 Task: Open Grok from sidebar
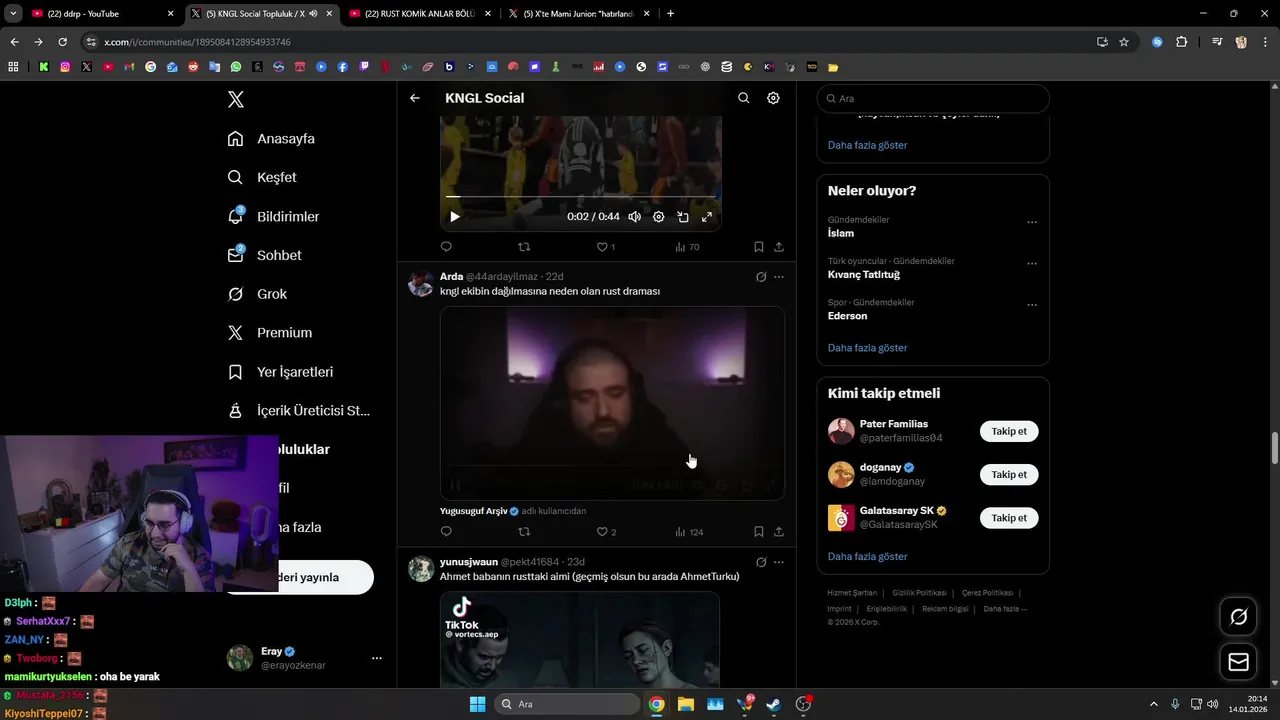(x=257, y=294)
